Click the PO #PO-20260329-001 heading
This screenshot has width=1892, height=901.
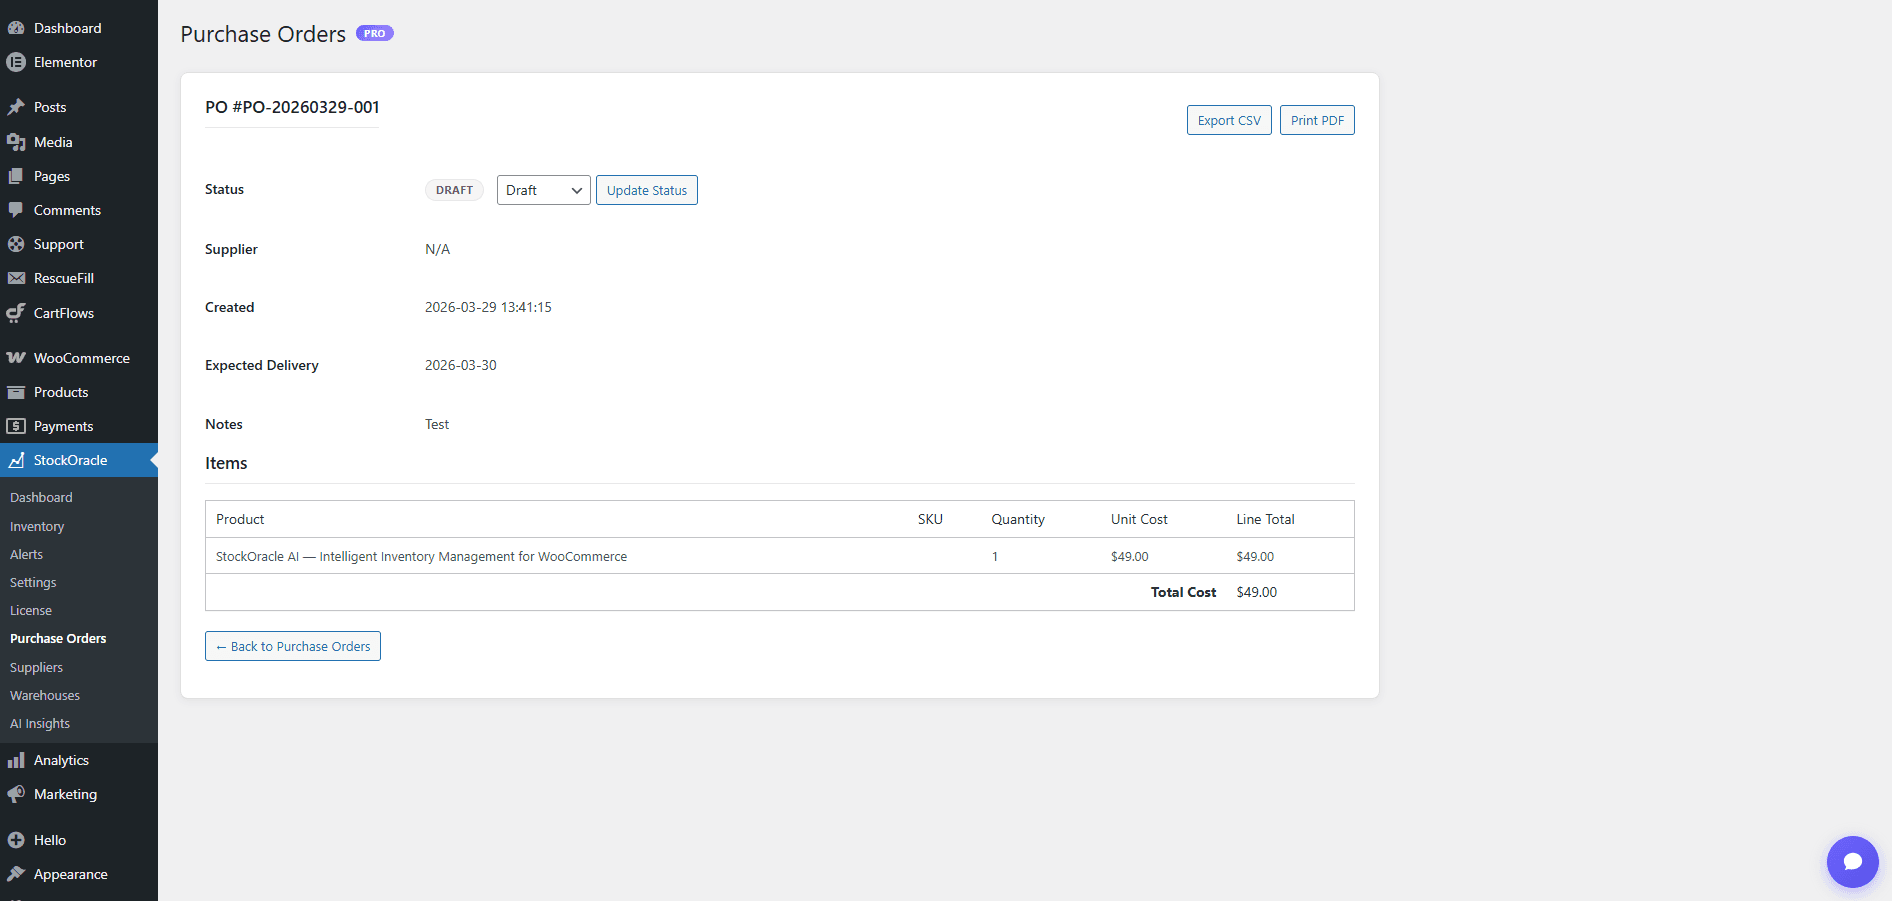tap(292, 107)
